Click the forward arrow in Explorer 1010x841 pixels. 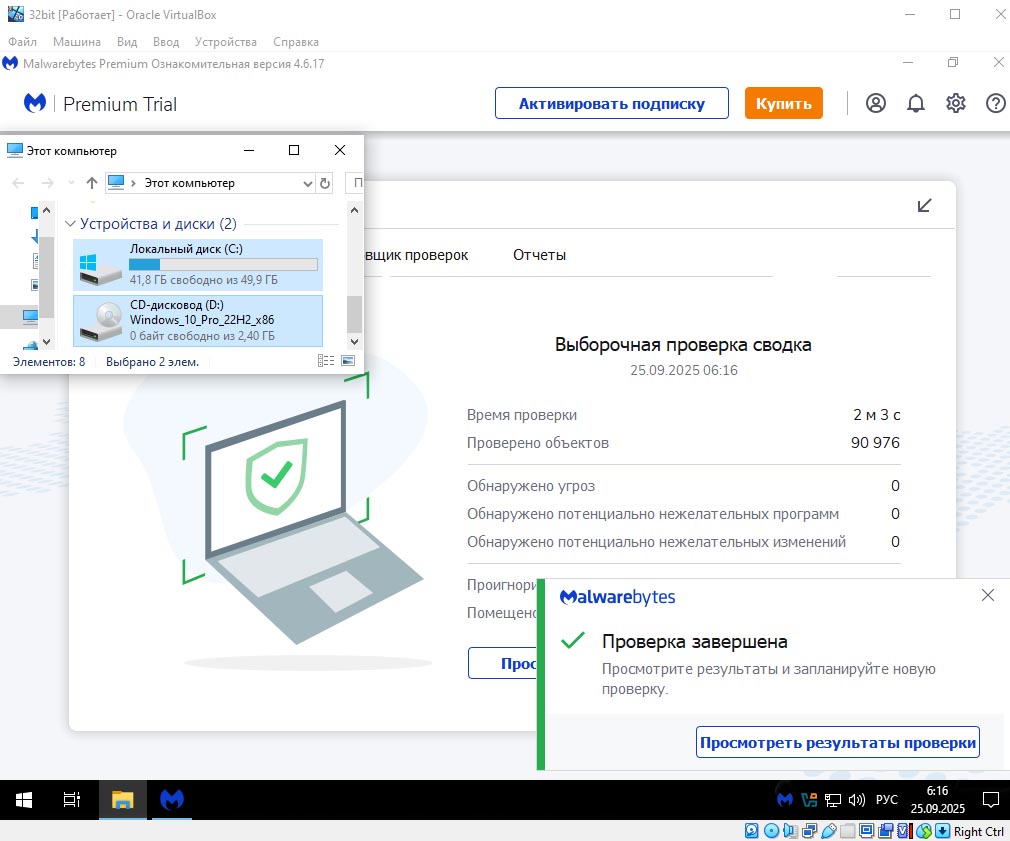click(x=48, y=183)
